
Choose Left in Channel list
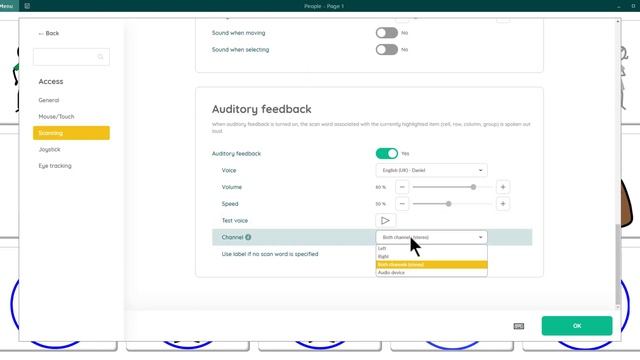tap(431, 249)
